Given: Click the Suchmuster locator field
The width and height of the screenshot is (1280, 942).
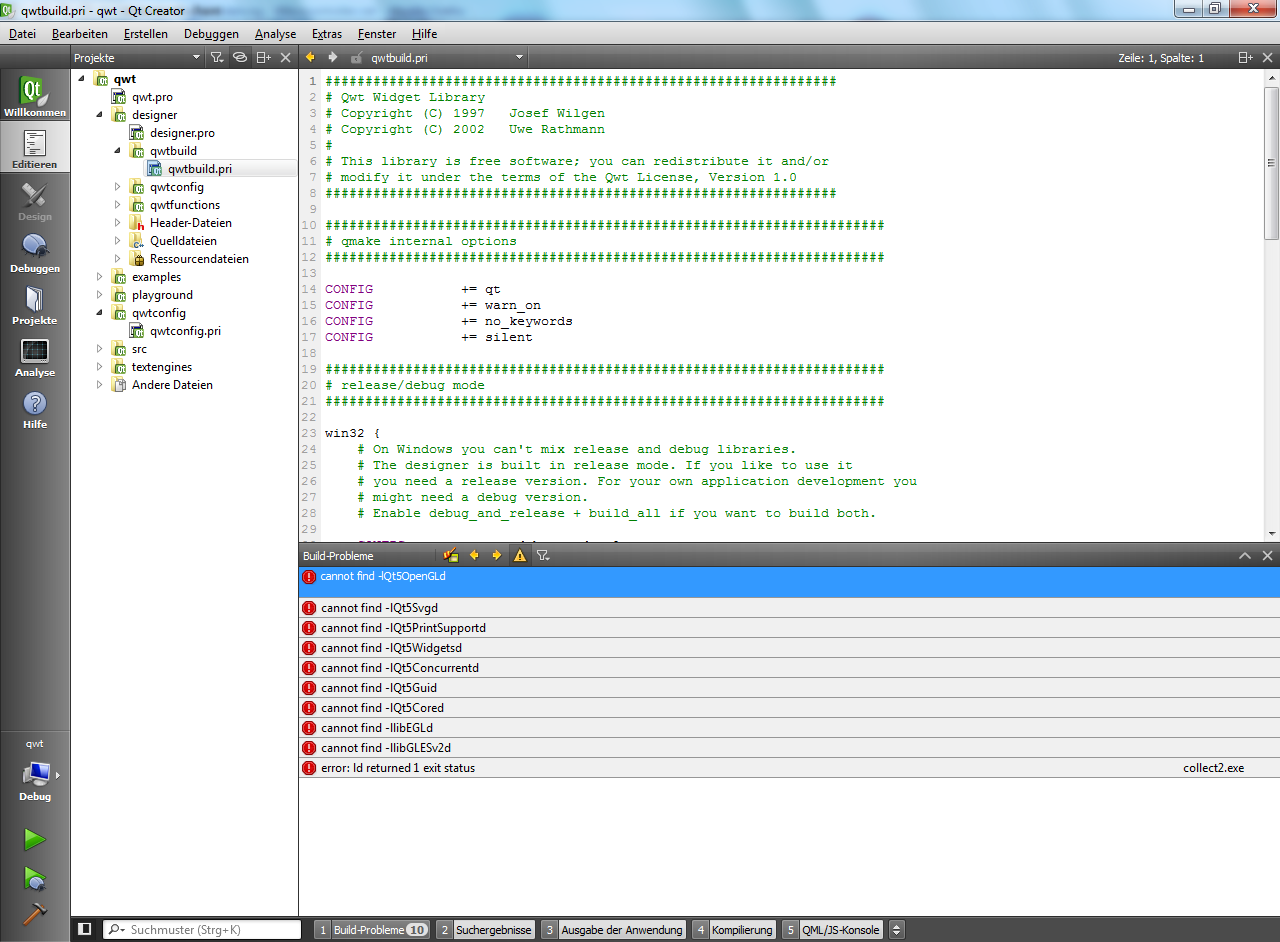Looking at the screenshot, I should [202, 930].
